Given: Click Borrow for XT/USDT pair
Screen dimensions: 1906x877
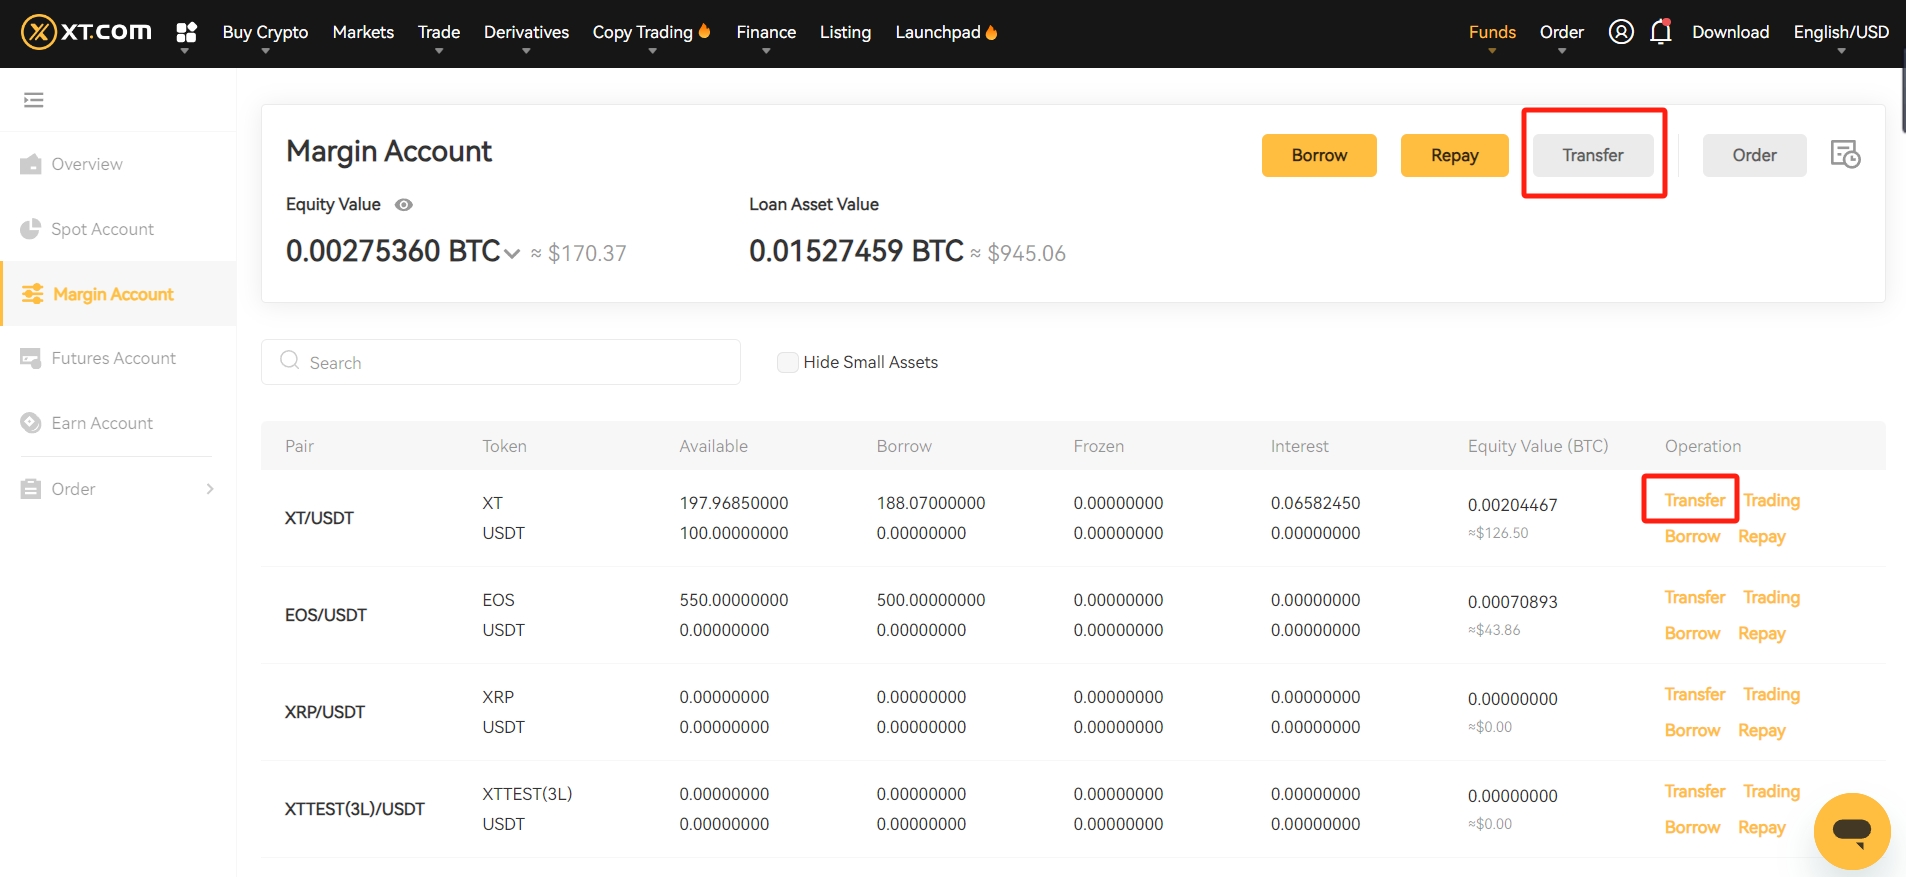Looking at the screenshot, I should point(1692,536).
